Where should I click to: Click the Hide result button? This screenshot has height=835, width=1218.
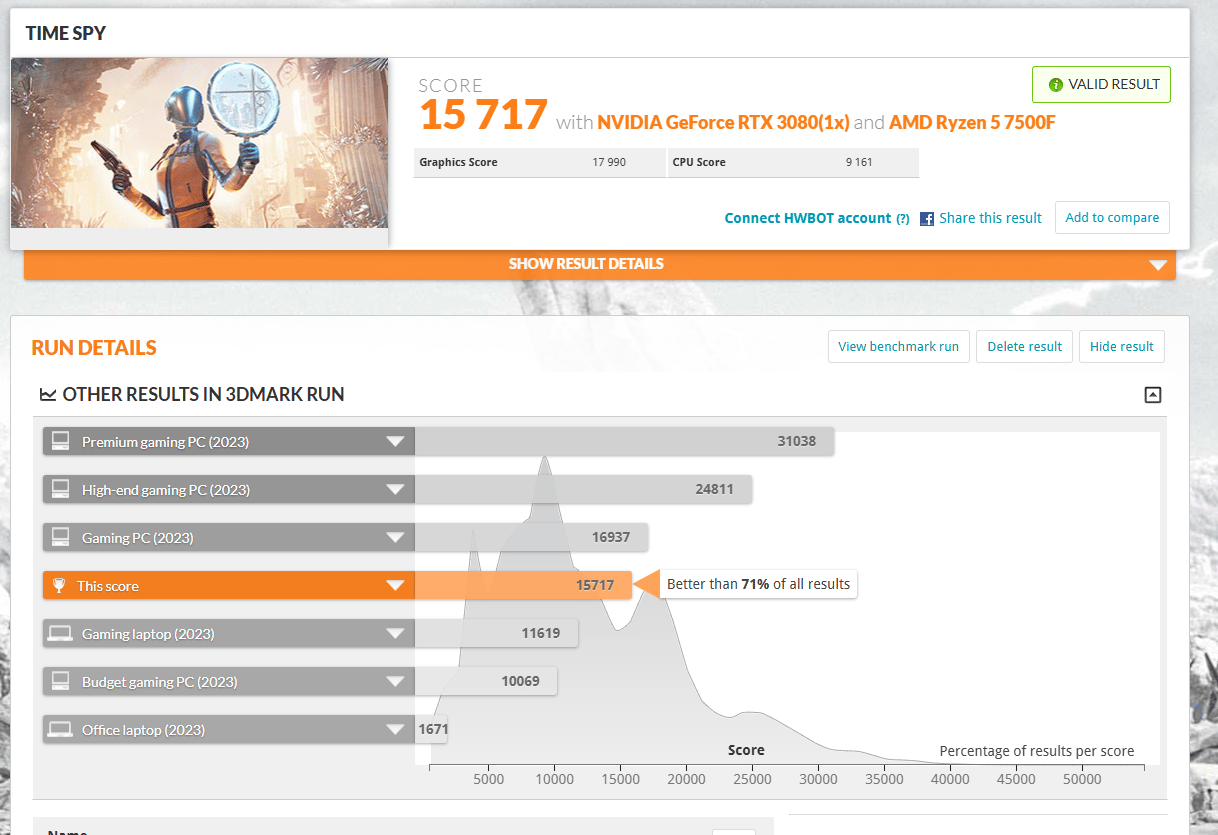click(1121, 347)
